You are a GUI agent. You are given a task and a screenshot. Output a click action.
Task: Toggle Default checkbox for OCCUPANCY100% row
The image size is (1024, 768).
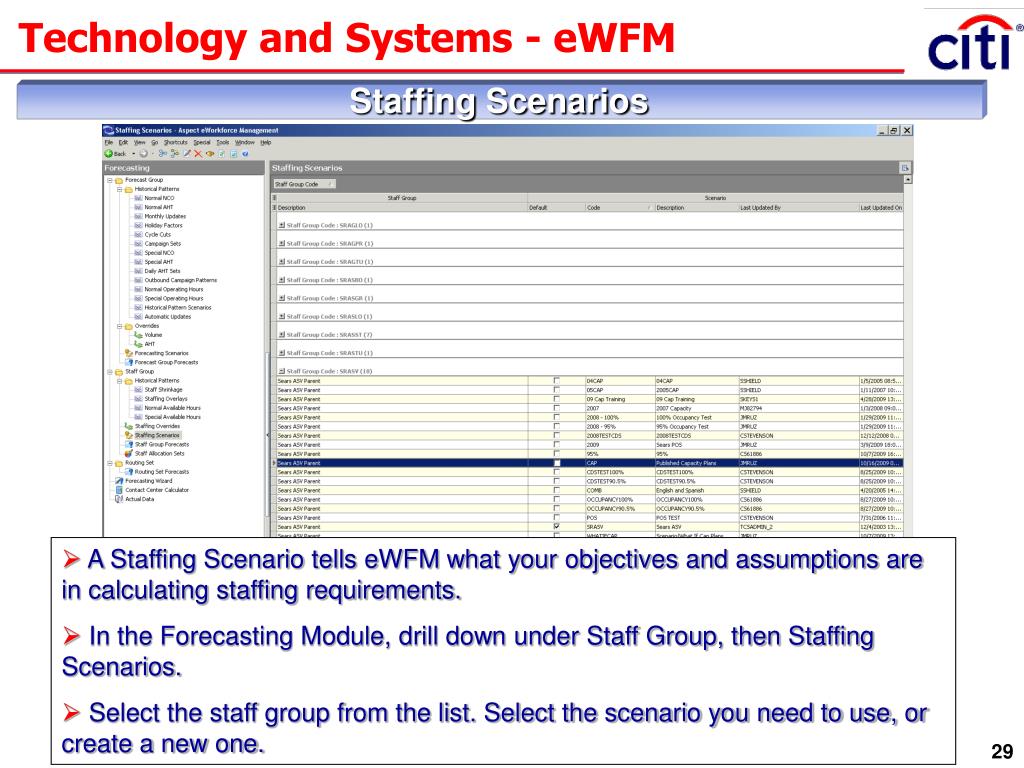(556, 500)
